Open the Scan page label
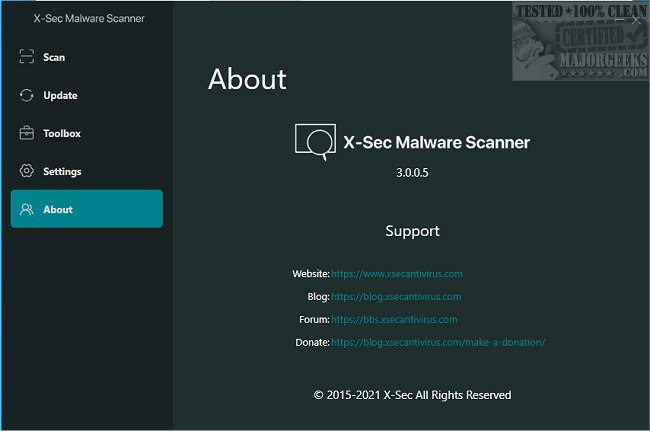This screenshot has width=650, height=431. (54, 57)
